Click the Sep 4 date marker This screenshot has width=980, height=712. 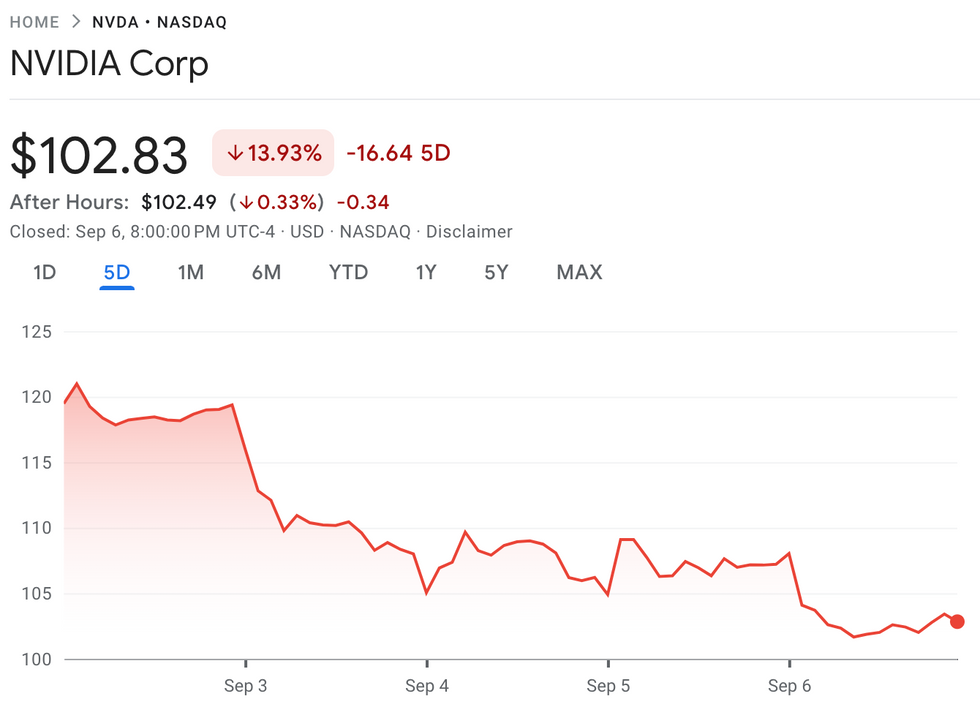click(x=427, y=686)
